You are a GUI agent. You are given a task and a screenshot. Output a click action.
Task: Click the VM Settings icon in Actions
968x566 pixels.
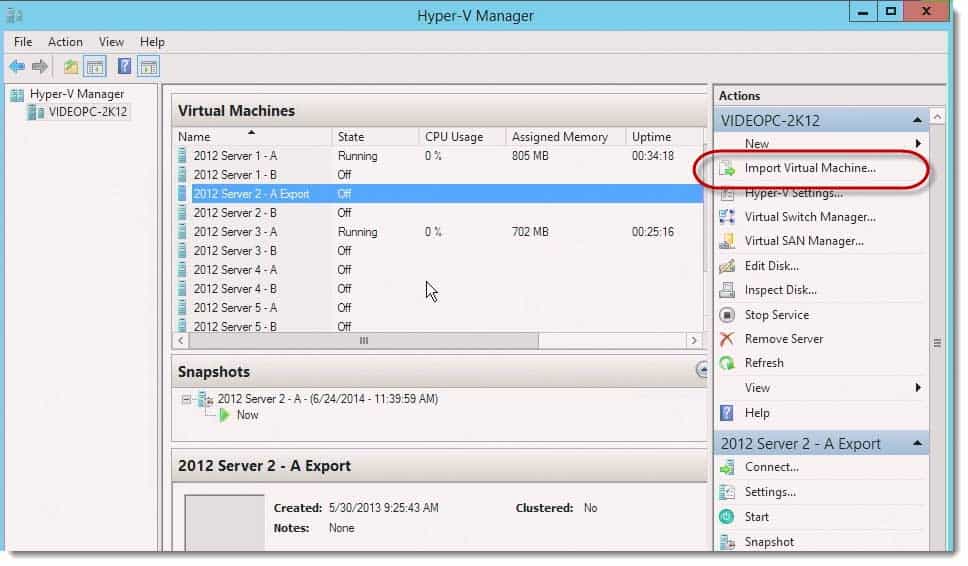727,492
